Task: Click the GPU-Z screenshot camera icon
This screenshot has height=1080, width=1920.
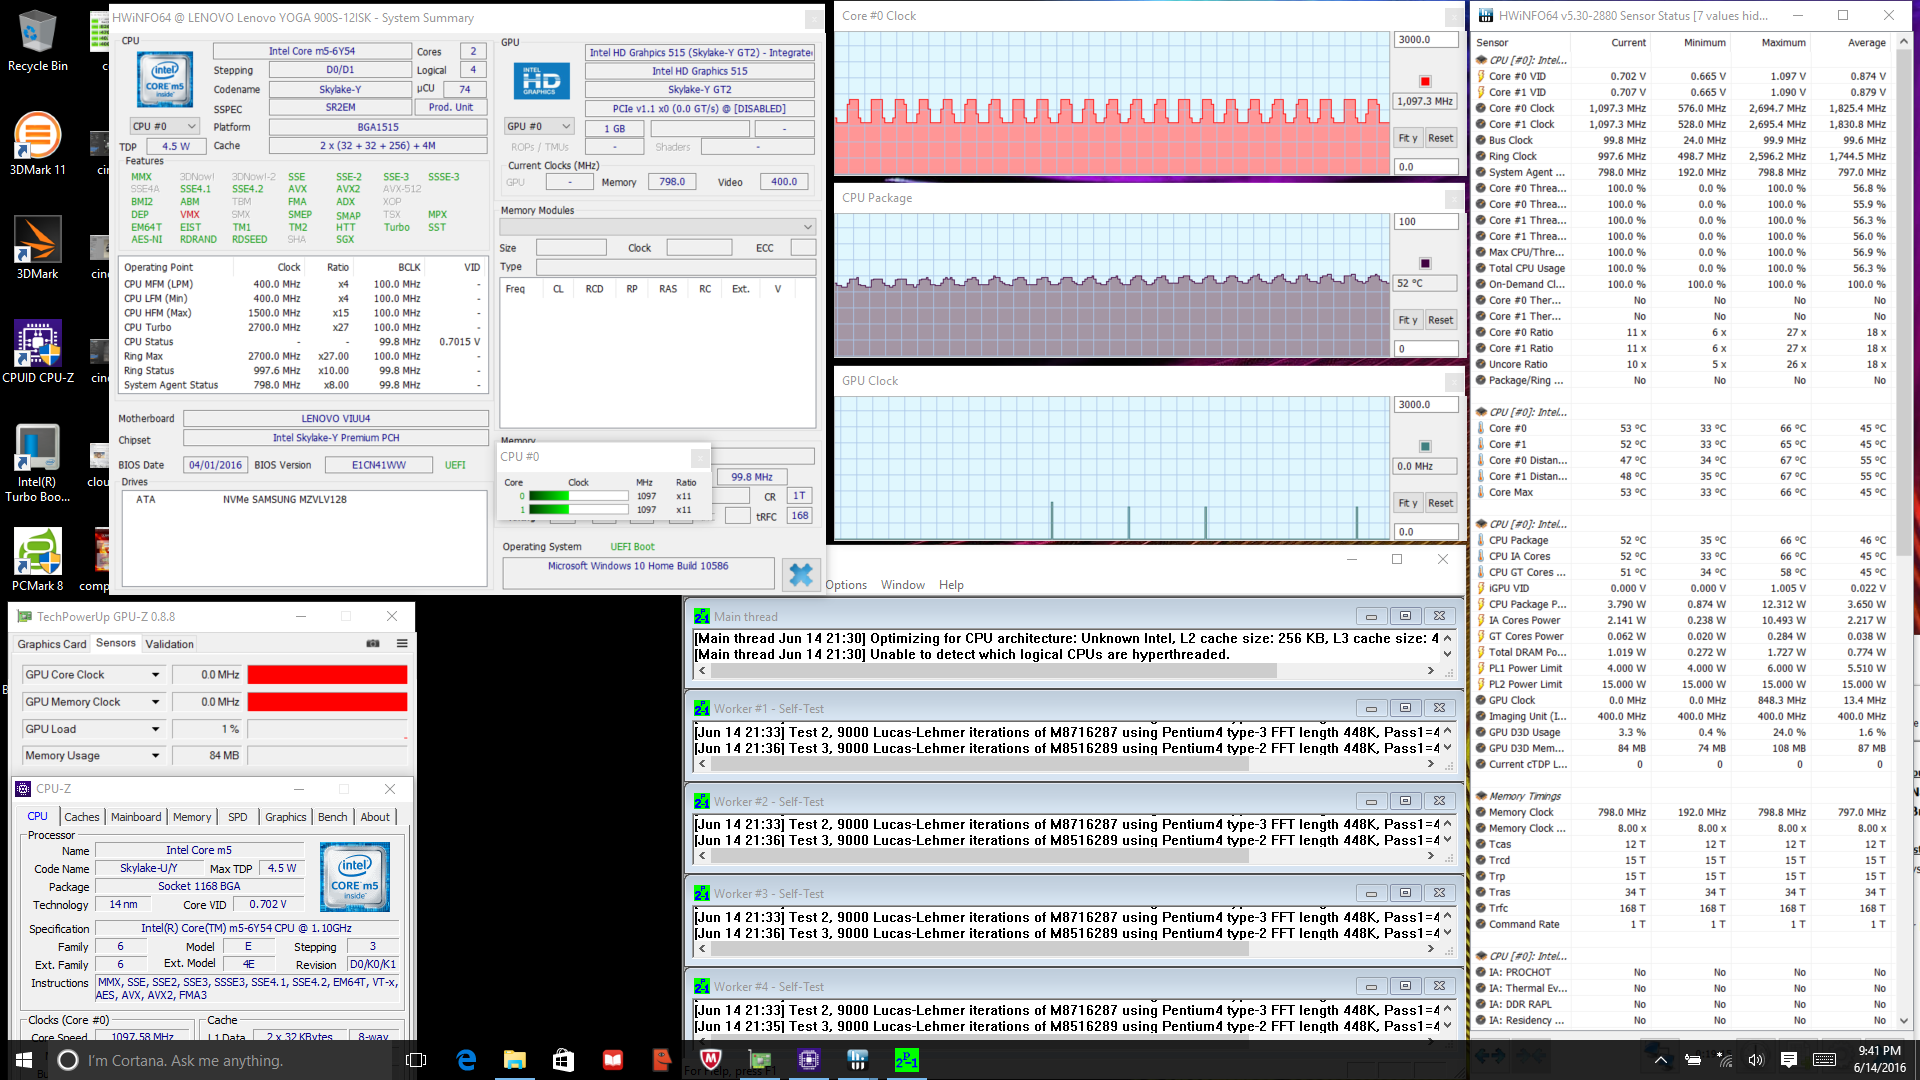Action: coord(373,644)
